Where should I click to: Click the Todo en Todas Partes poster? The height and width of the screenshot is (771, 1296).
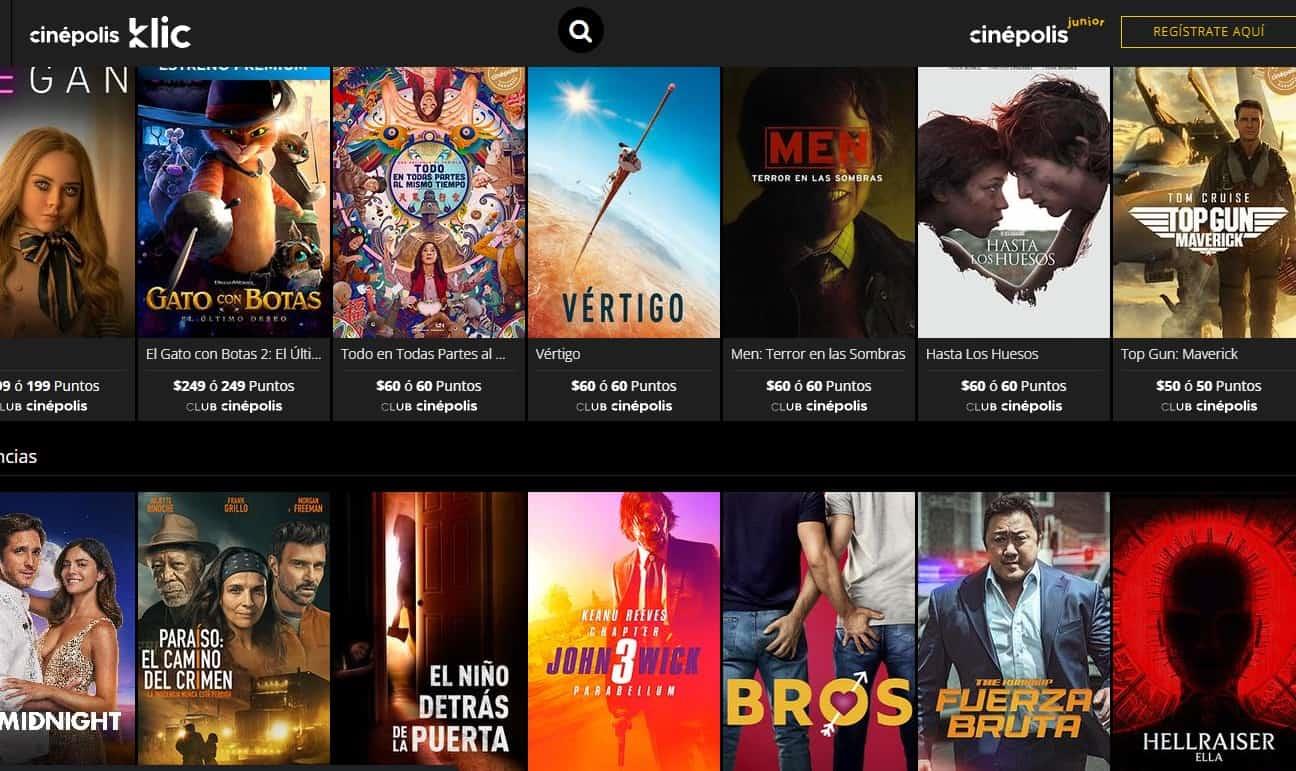click(429, 202)
